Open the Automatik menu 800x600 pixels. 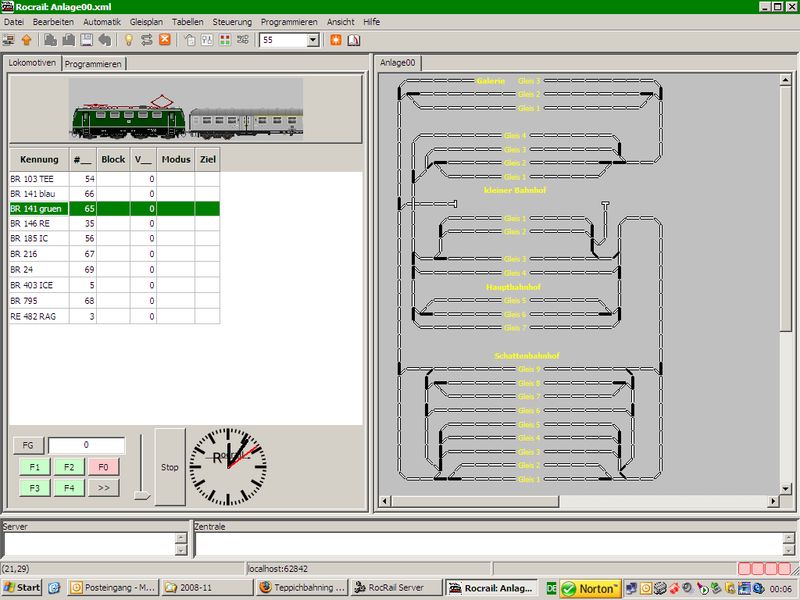pyautogui.click(x=102, y=22)
